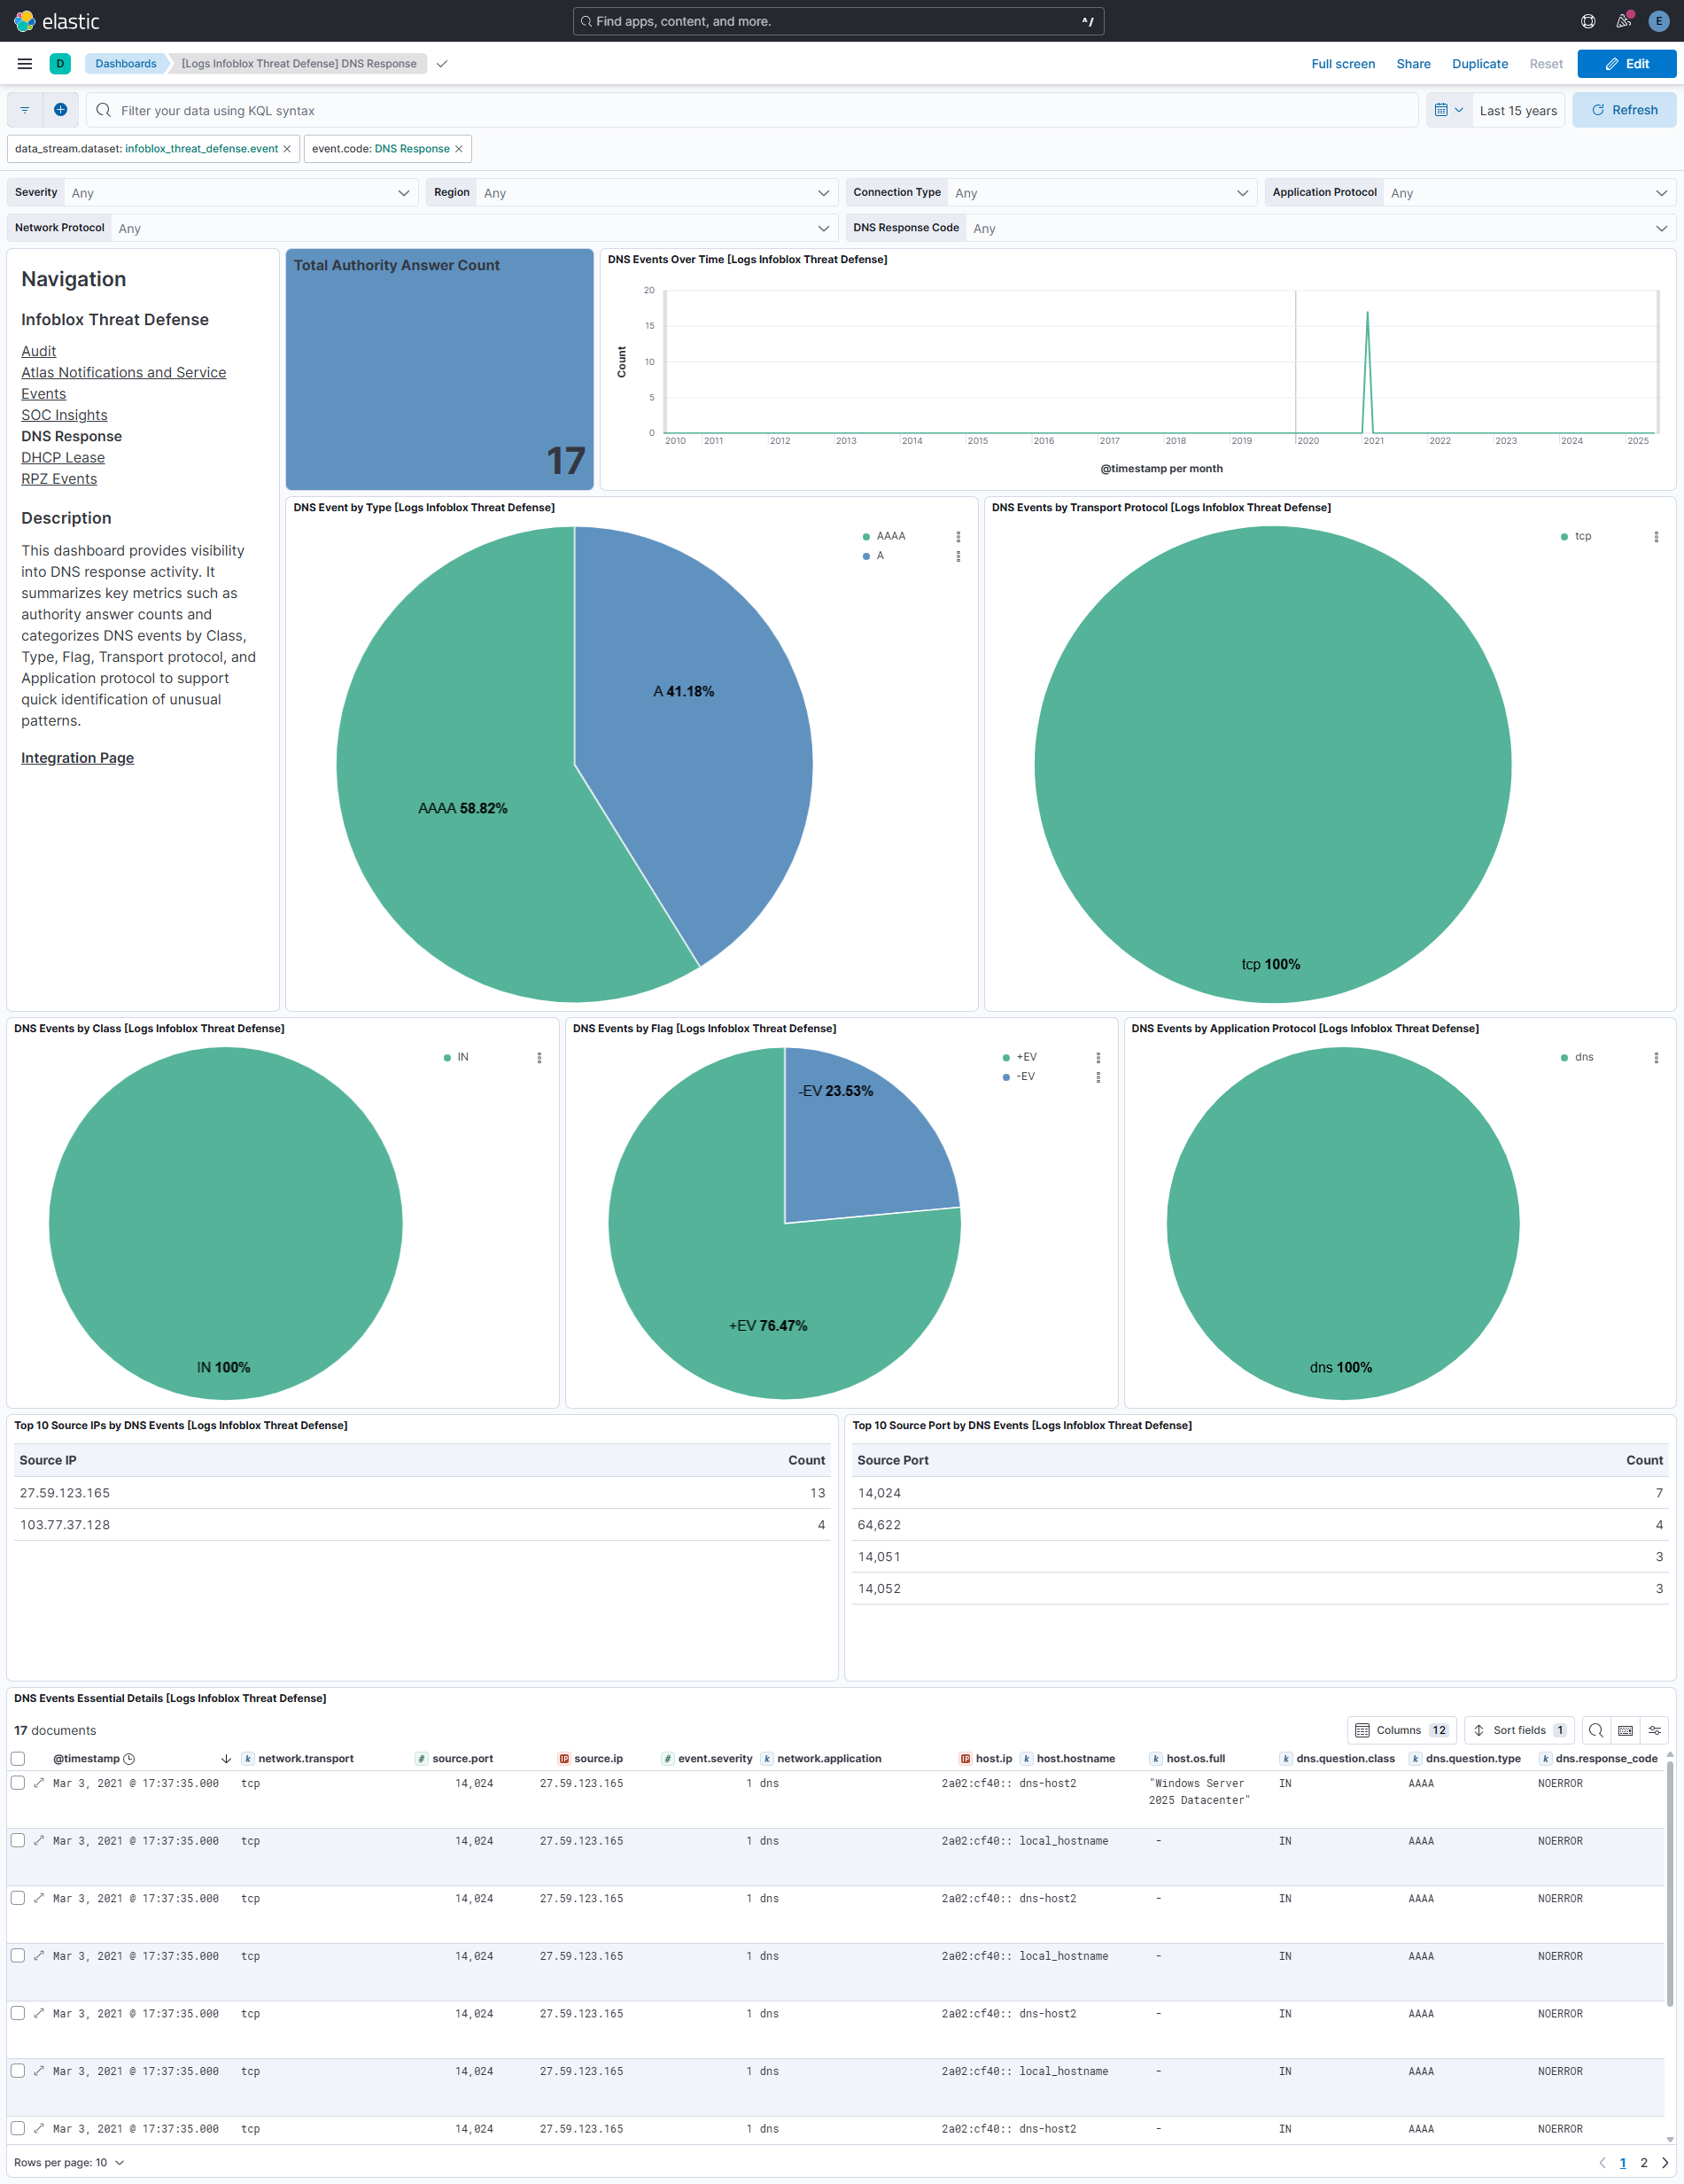Select checkbox for fourth table row

(18, 1955)
